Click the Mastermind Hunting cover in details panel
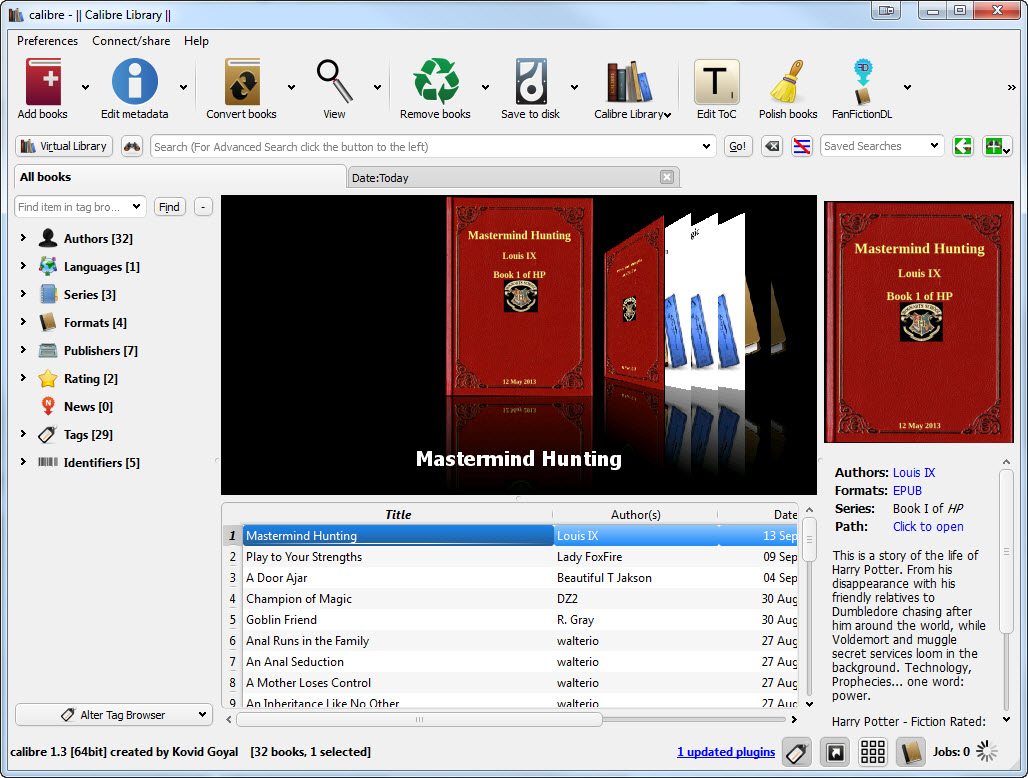Viewport: 1028px width, 778px height. [919, 322]
